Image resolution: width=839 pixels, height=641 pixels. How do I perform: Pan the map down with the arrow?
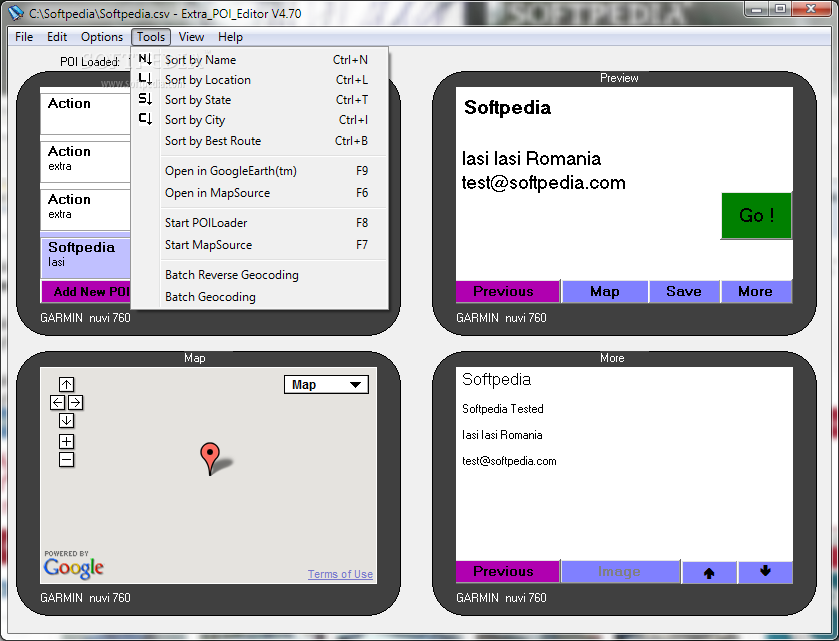[66, 421]
